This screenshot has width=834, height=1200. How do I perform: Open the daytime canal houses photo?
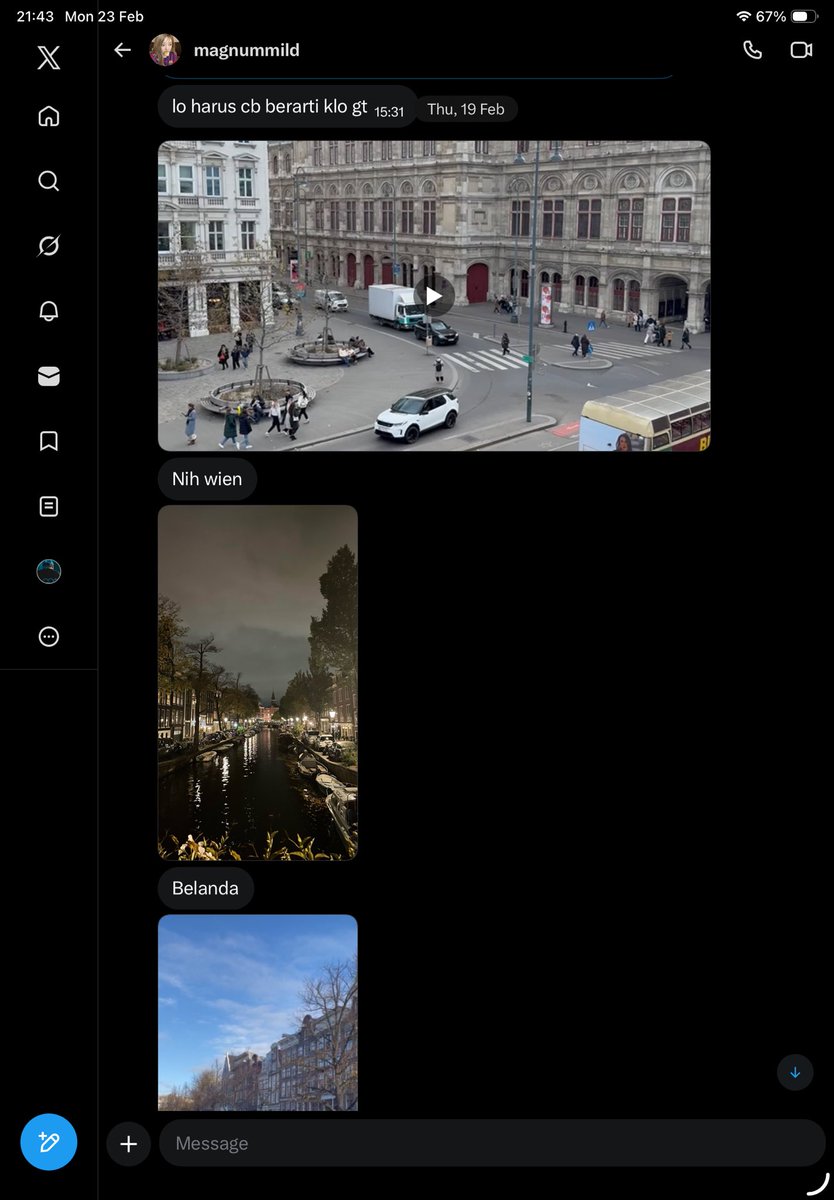click(x=258, y=1012)
